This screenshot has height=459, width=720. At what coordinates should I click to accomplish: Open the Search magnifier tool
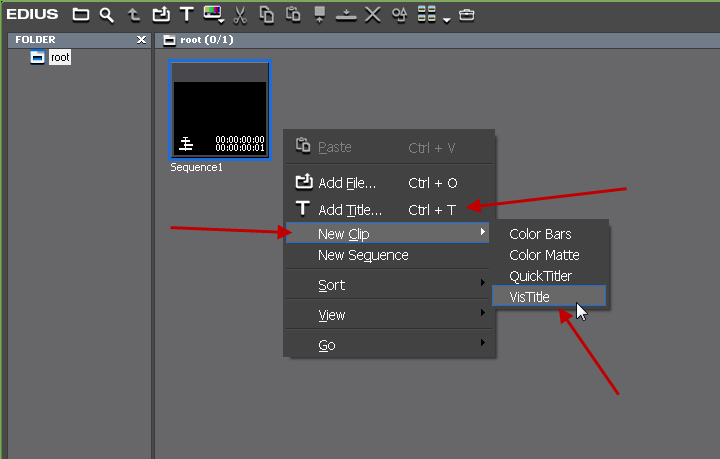click(107, 15)
